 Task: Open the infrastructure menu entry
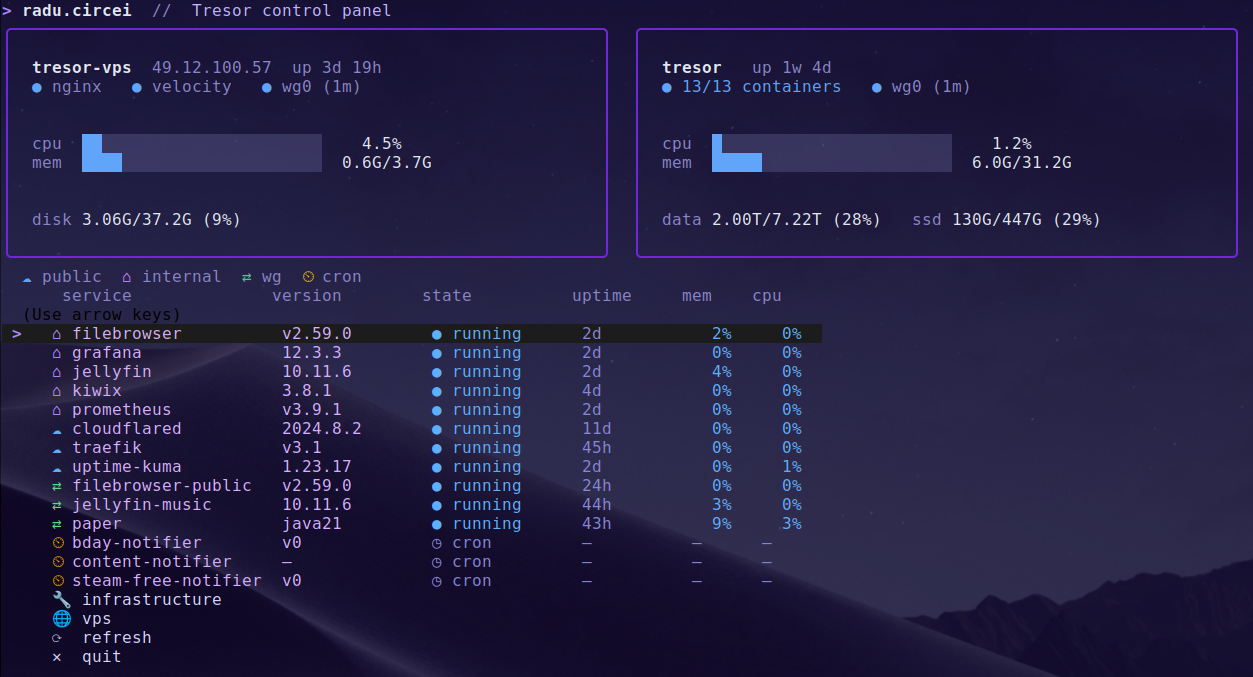click(152, 599)
